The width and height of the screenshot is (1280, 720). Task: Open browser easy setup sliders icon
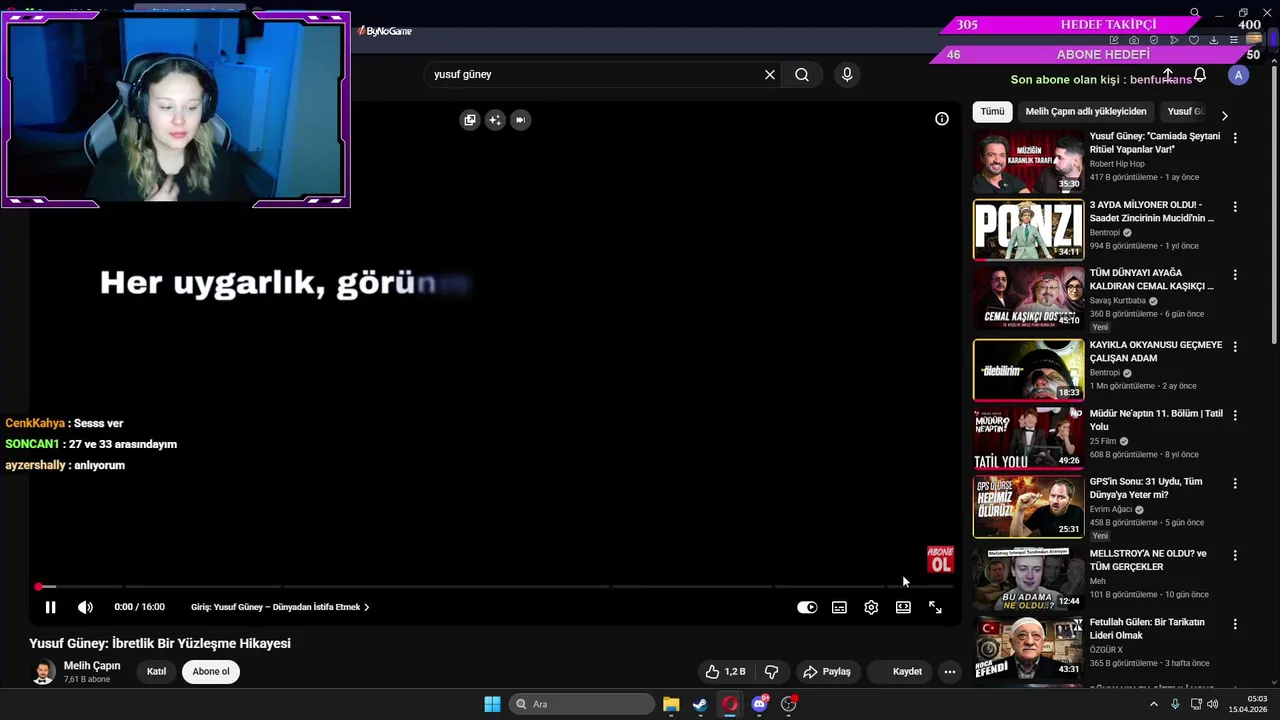pyautogui.click(x=1234, y=40)
